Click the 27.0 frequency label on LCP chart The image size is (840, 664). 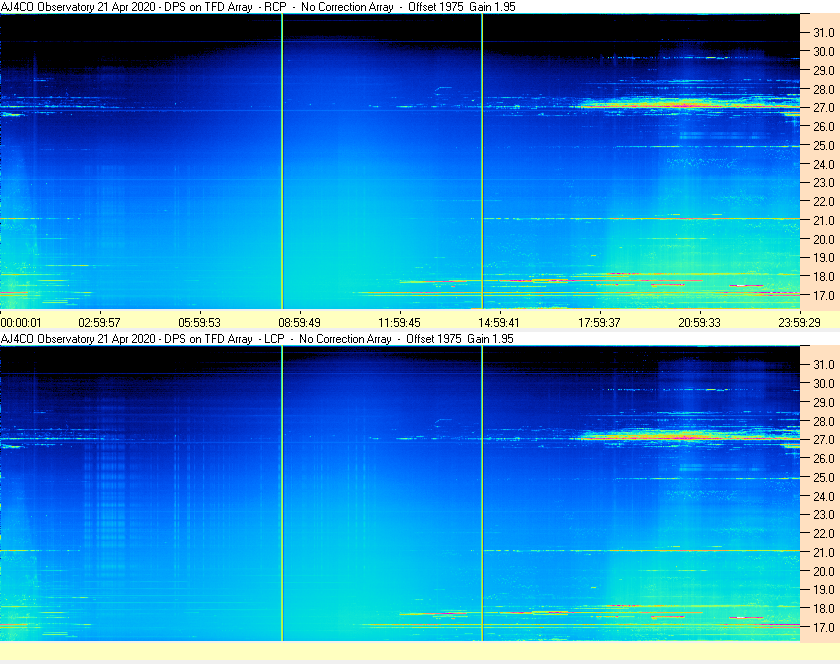tap(824, 439)
